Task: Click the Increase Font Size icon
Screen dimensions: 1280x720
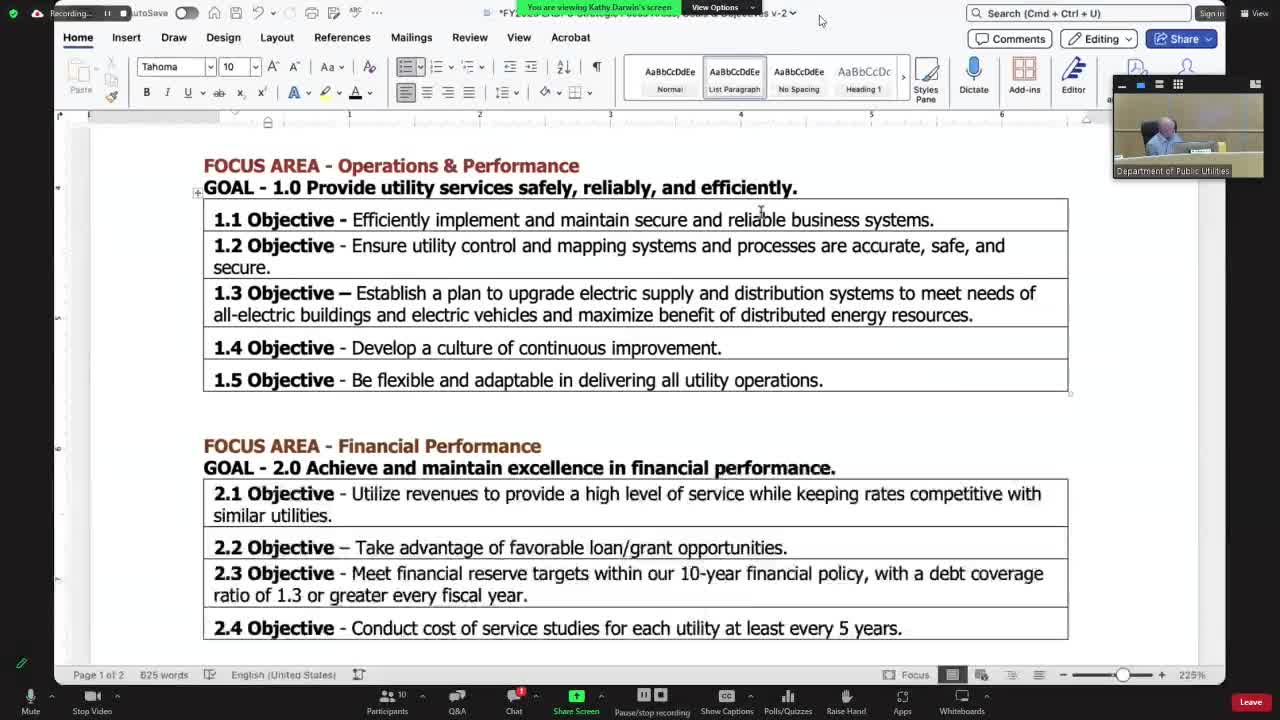Action: (x=273, y=67)
